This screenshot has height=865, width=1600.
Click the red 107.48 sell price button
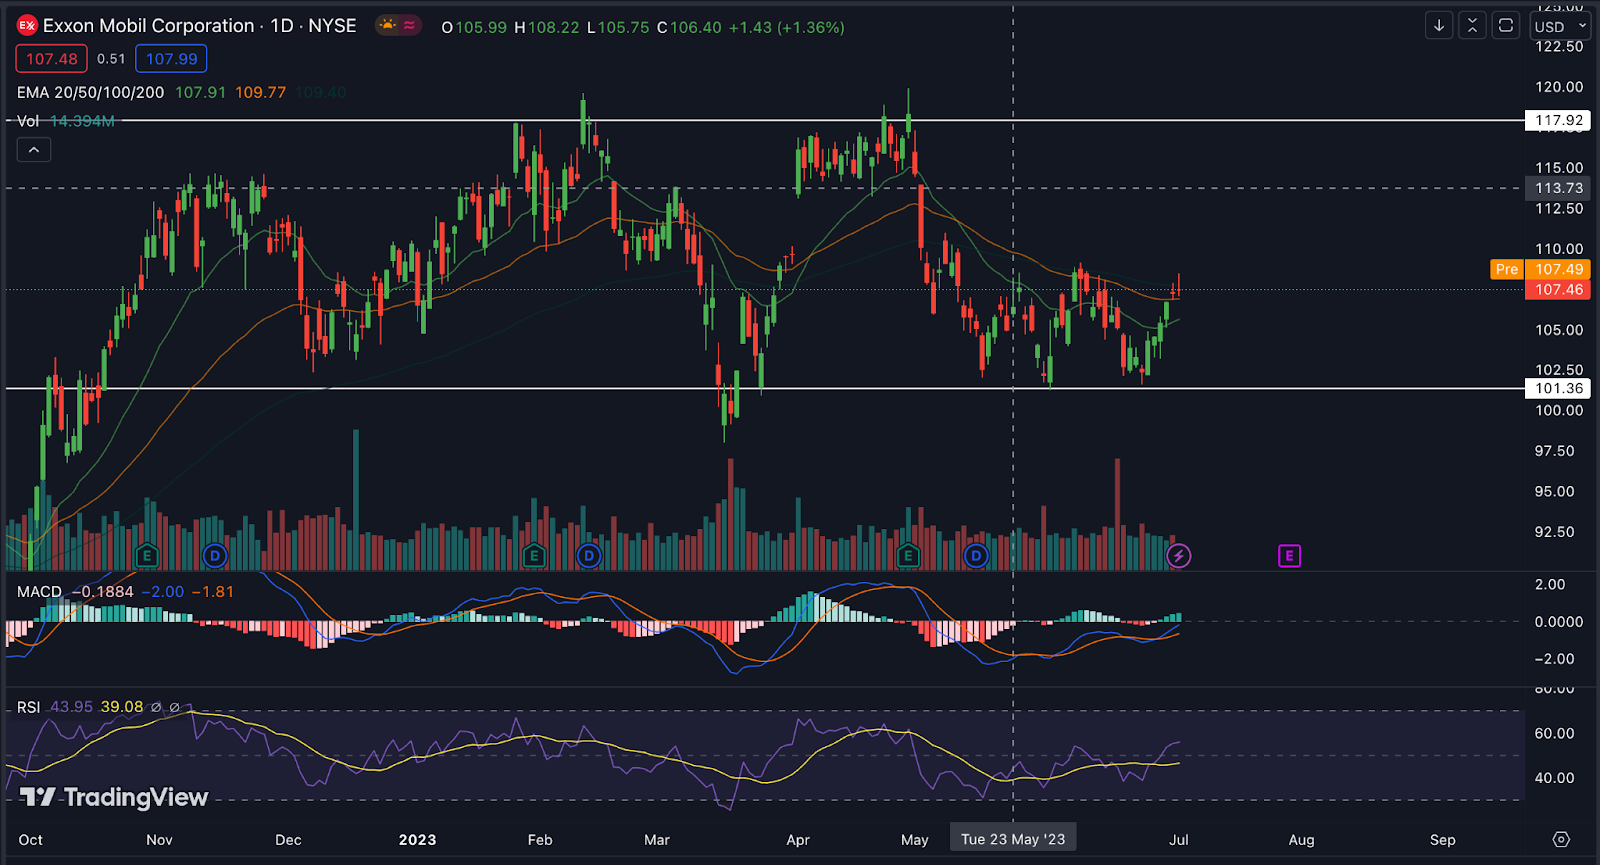[52, 59]
